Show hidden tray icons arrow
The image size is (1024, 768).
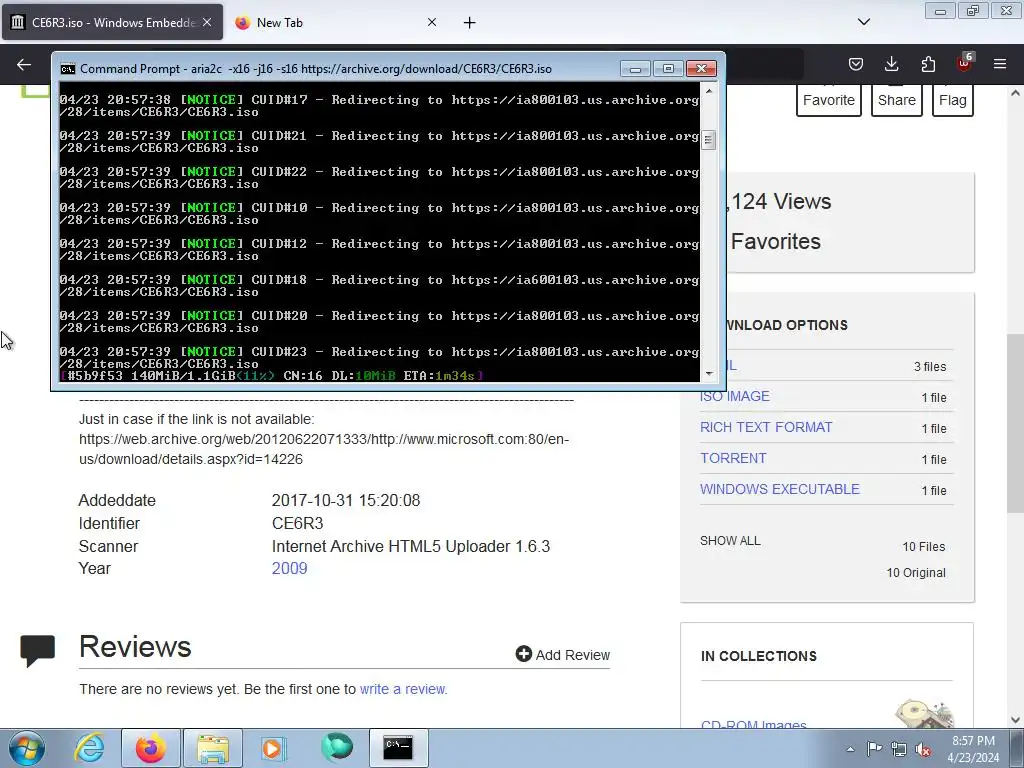(x=850, y=749)
